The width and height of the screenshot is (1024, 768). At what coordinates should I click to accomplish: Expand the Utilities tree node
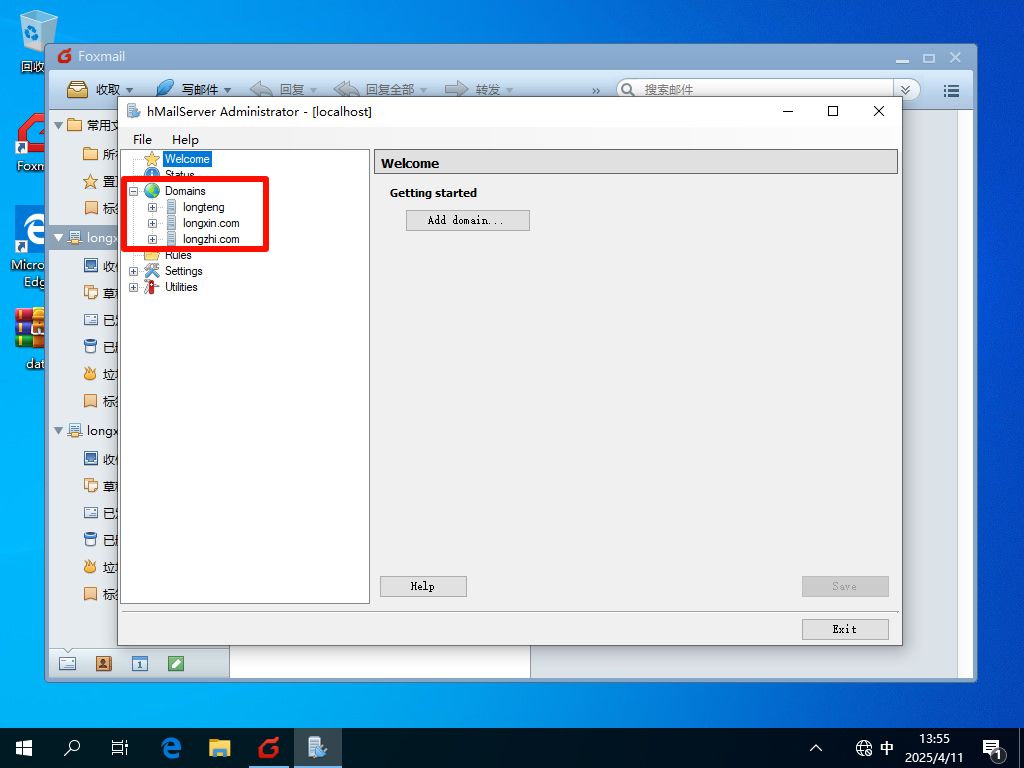(x=133, y=287)
